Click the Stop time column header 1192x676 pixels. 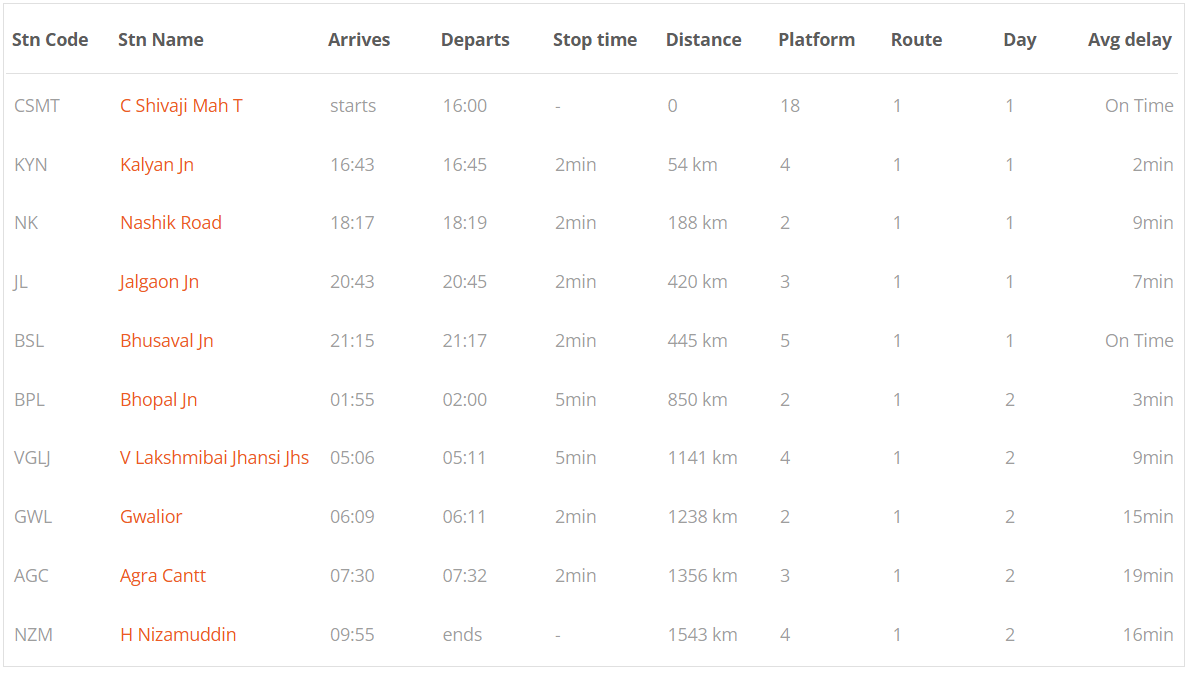(x=594, y=40)
